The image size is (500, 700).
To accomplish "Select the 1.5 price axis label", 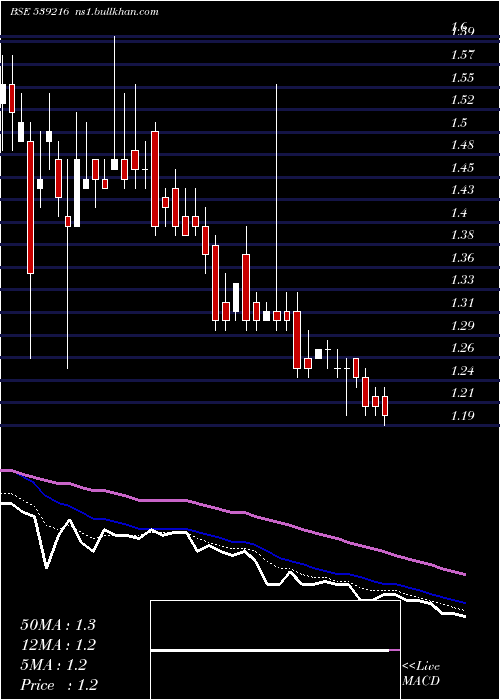I will pos(459,122).
